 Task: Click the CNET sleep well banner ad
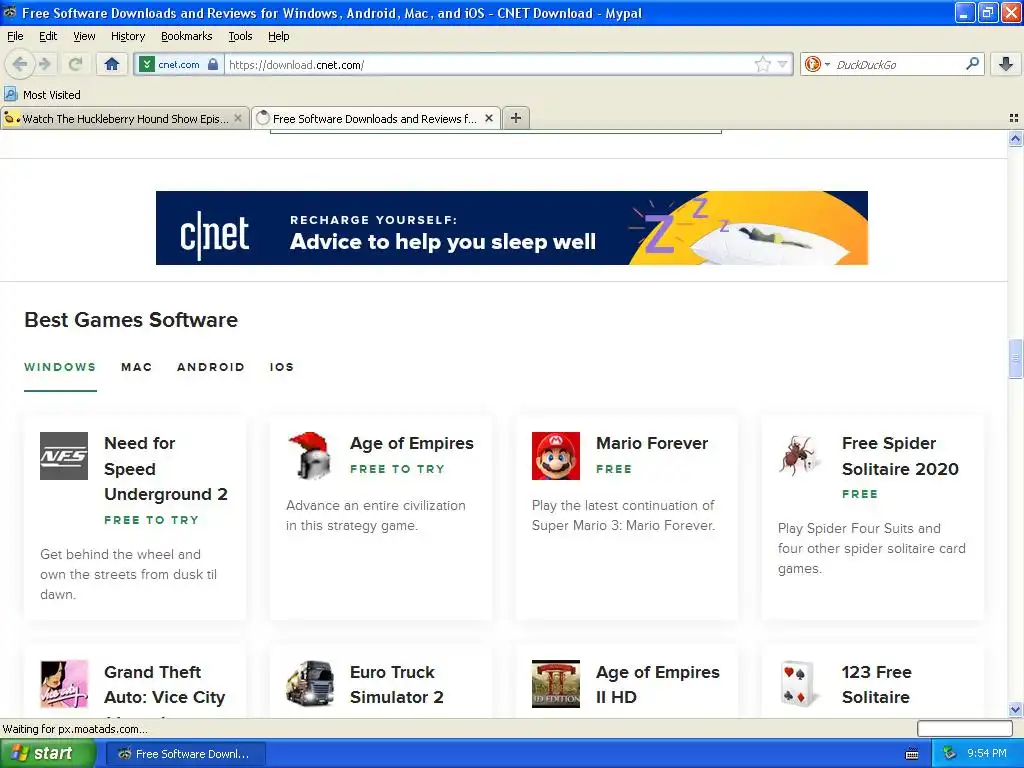click(x=511, y=228)
